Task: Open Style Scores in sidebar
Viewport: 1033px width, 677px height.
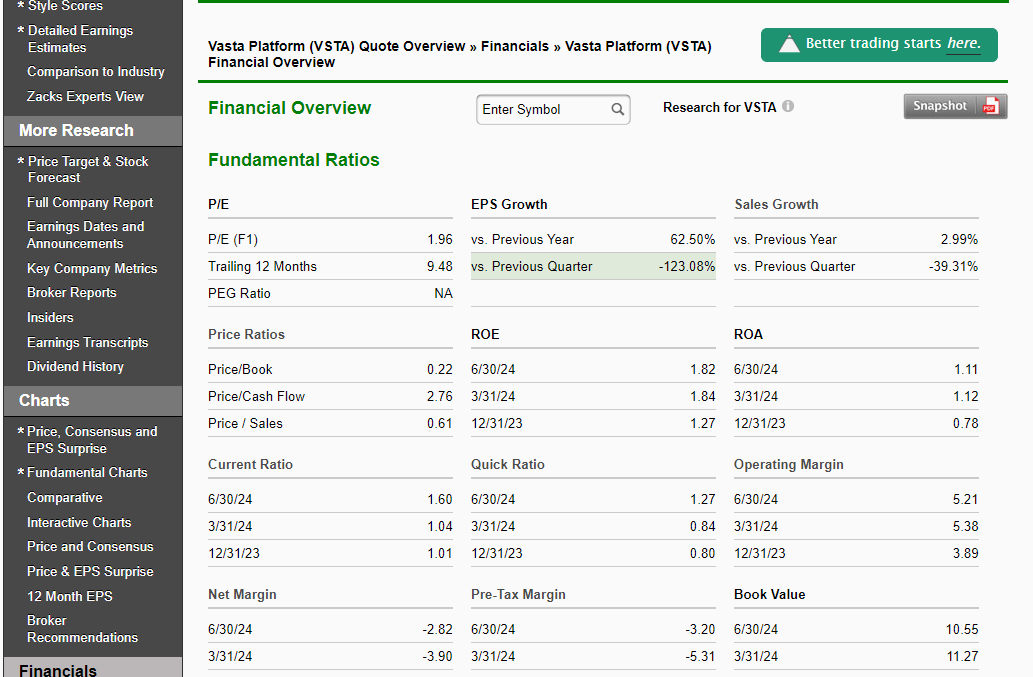Action: (65, 6)
